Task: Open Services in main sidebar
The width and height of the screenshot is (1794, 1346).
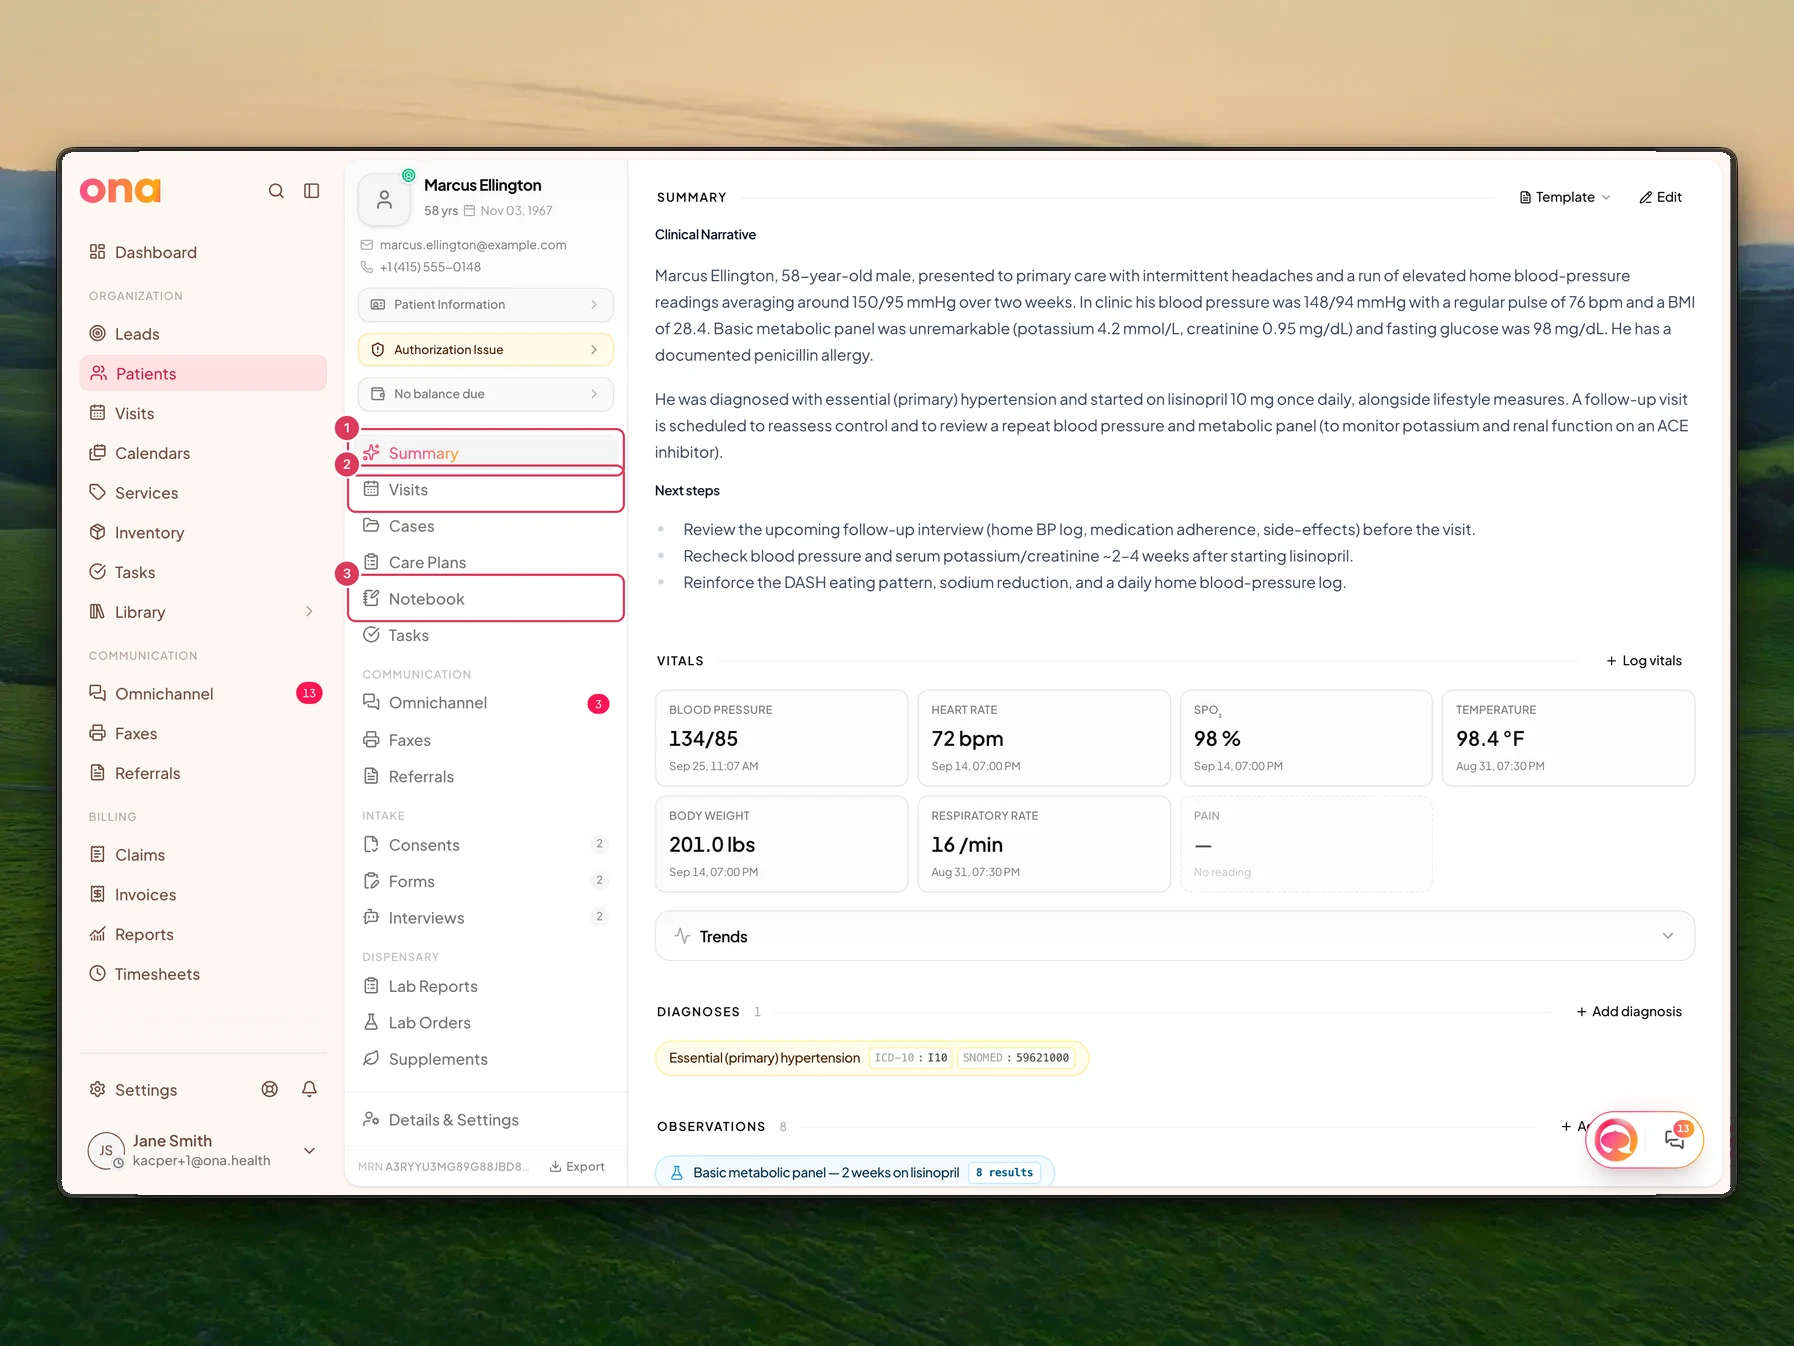Action: point(203,492)
